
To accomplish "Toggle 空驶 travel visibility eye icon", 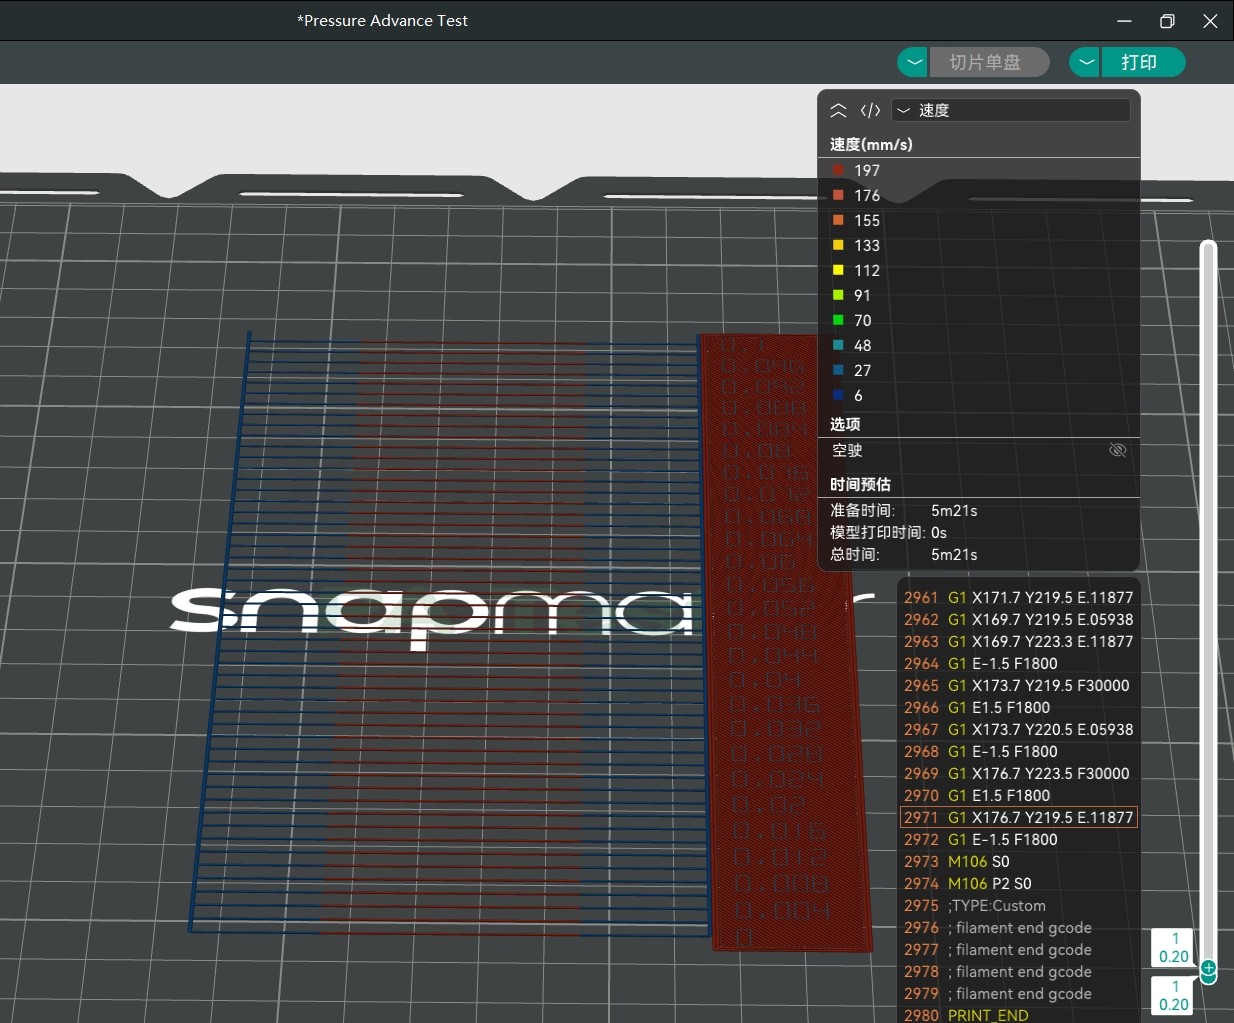I will 1118,450.
